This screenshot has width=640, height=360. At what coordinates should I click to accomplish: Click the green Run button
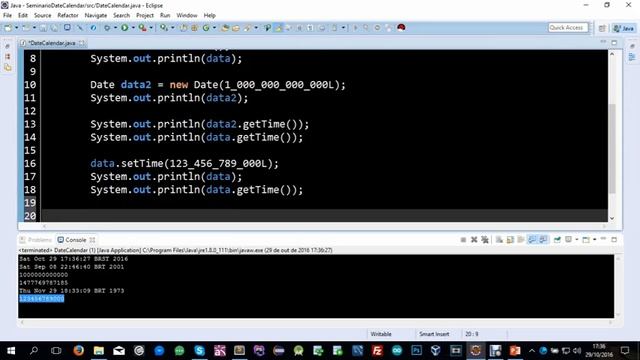point(124,28)
